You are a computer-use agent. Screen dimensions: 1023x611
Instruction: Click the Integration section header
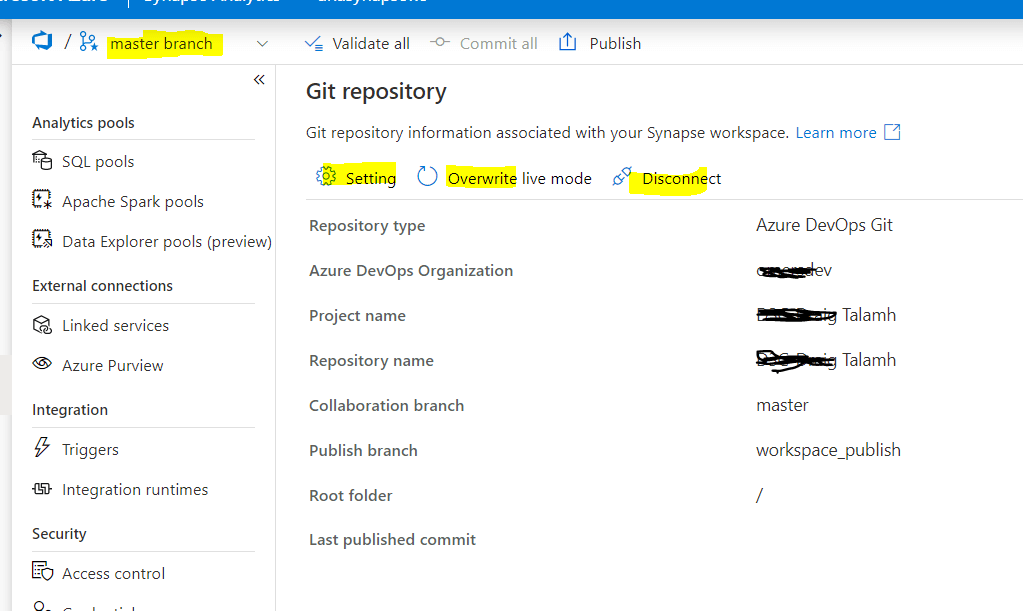(x=70, y=410)
